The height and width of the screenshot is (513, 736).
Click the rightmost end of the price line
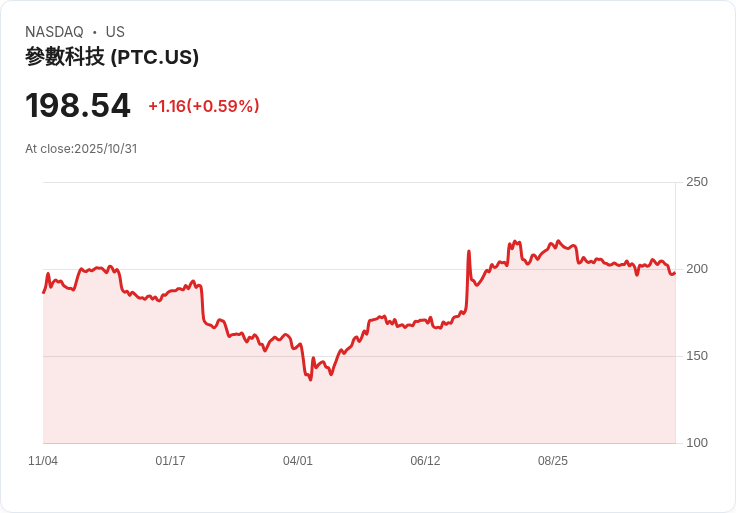pos(674,272)
